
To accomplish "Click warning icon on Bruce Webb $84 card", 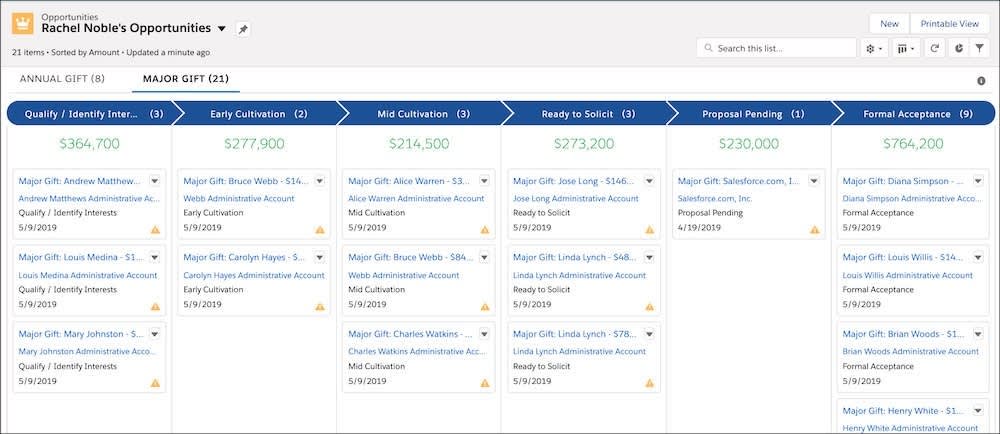I will (x=485, y=307).
